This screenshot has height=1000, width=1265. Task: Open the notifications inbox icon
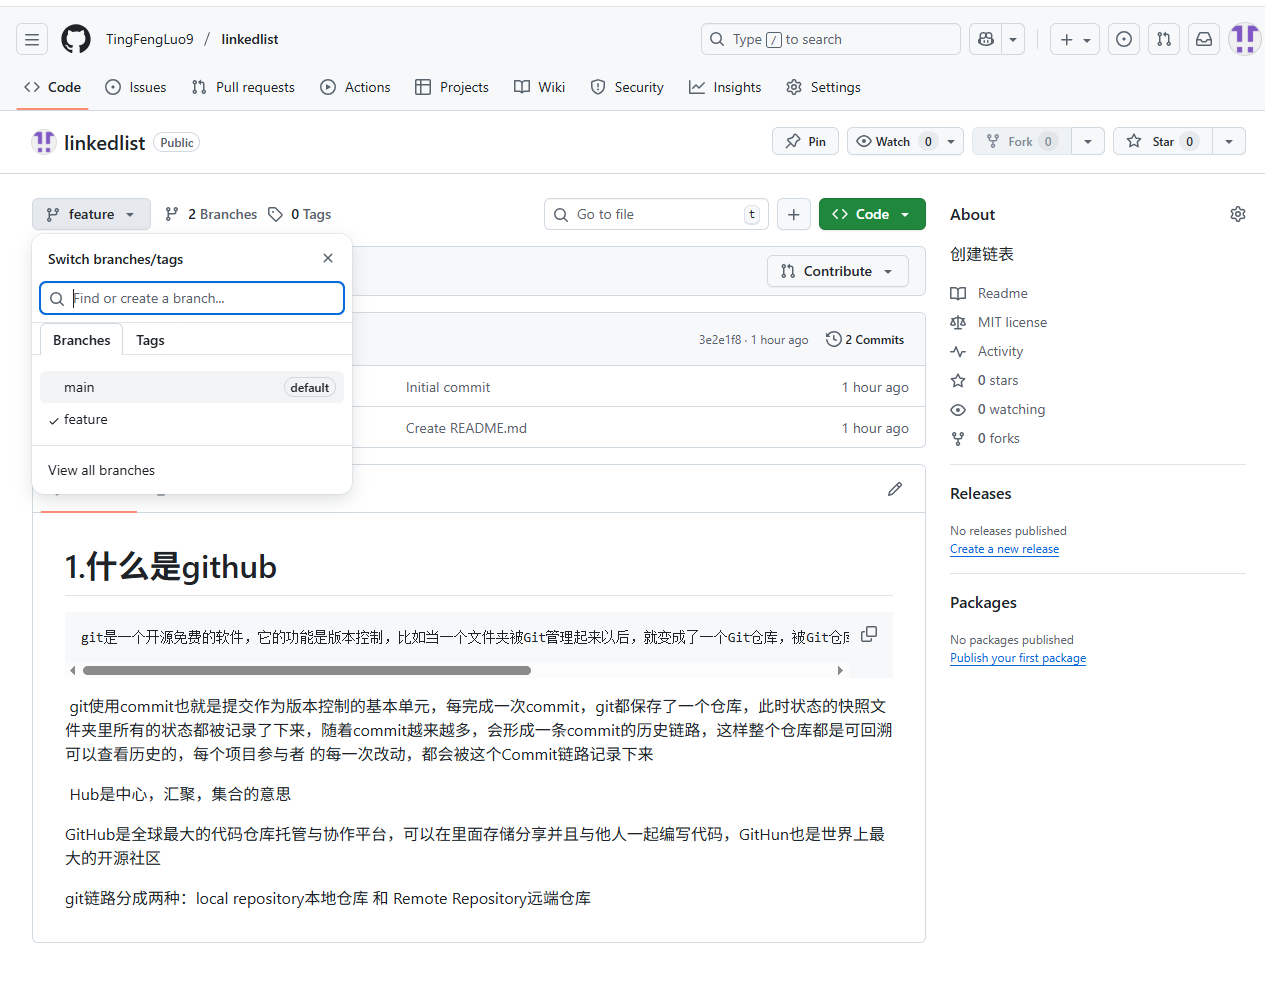point(1204,39)
